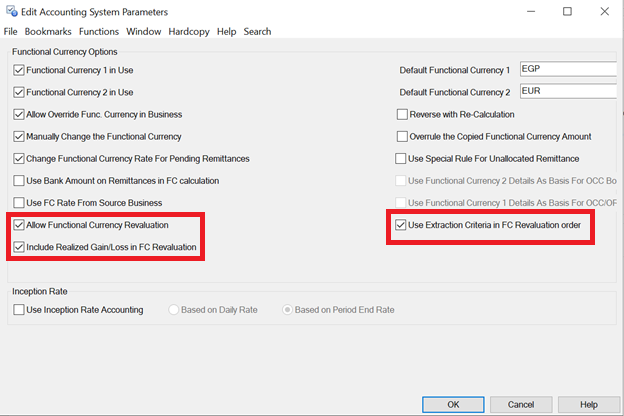
Task: Uncheck Functional Currency 1 in Use
Action: (x=19, y=71)
